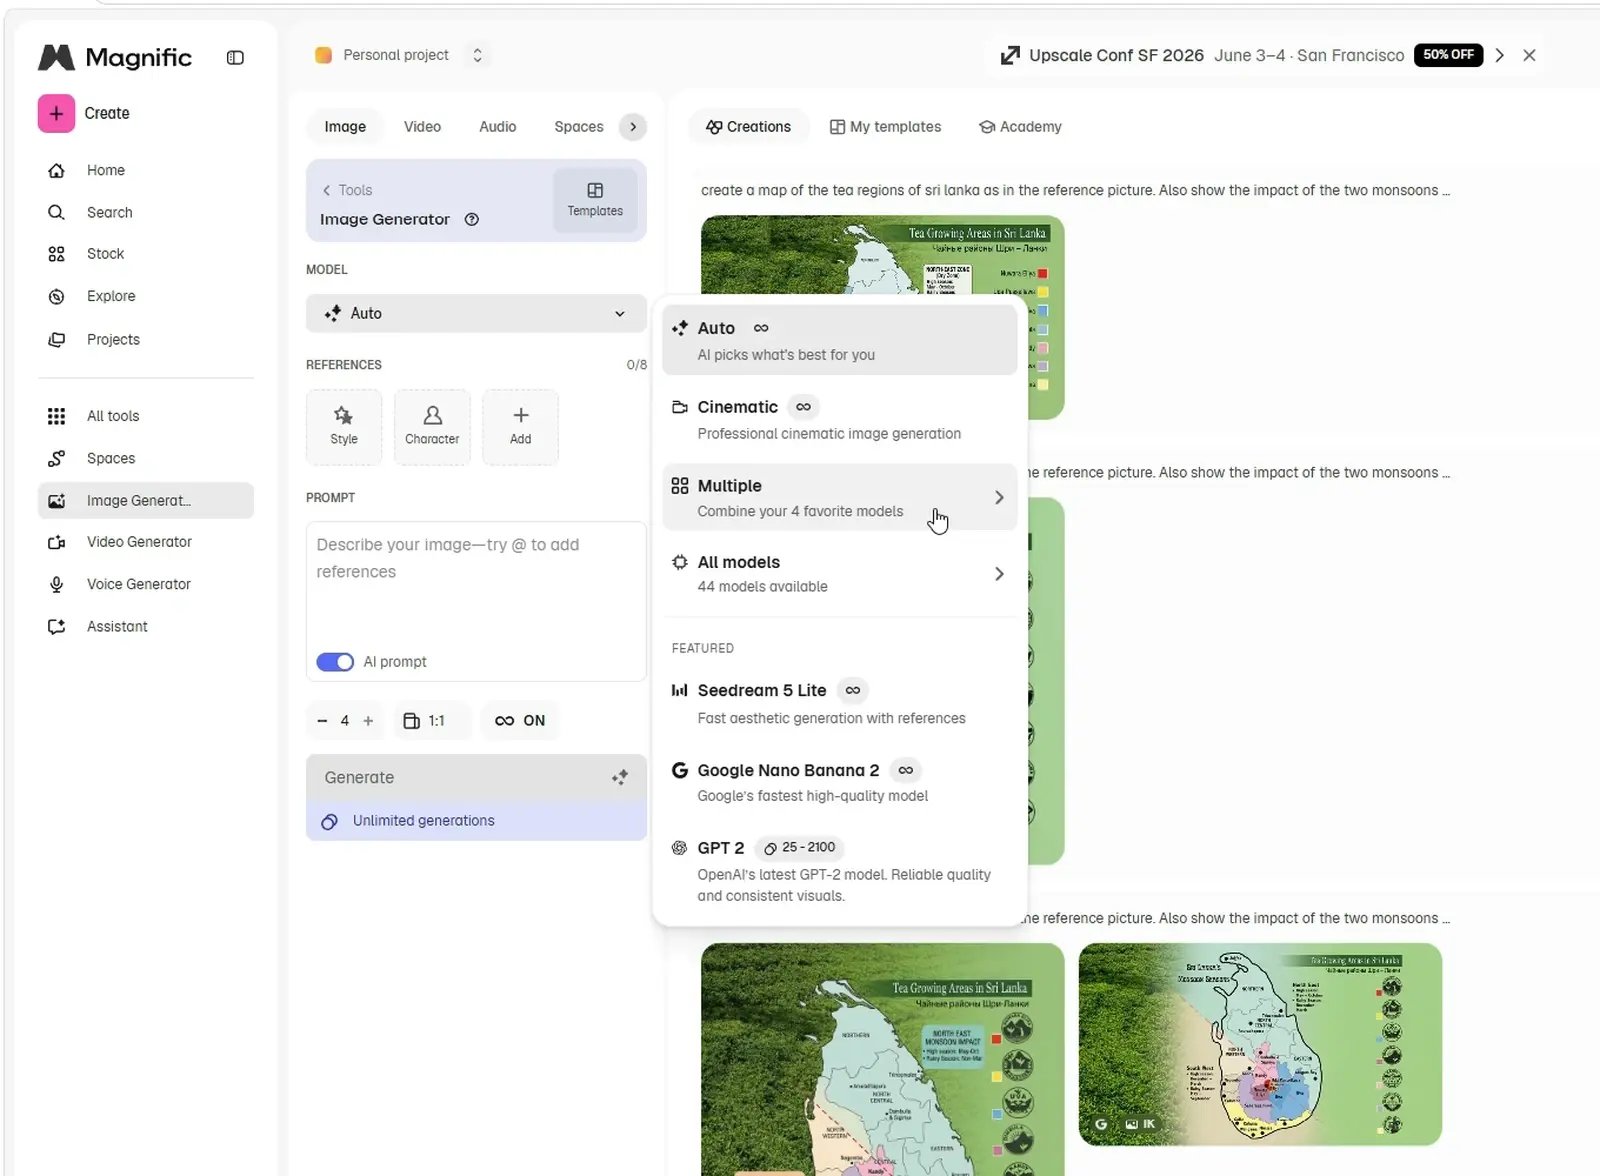Switch to the Video tab
The width and height of the screenshot is (1600, 1176).
(422, 127)
